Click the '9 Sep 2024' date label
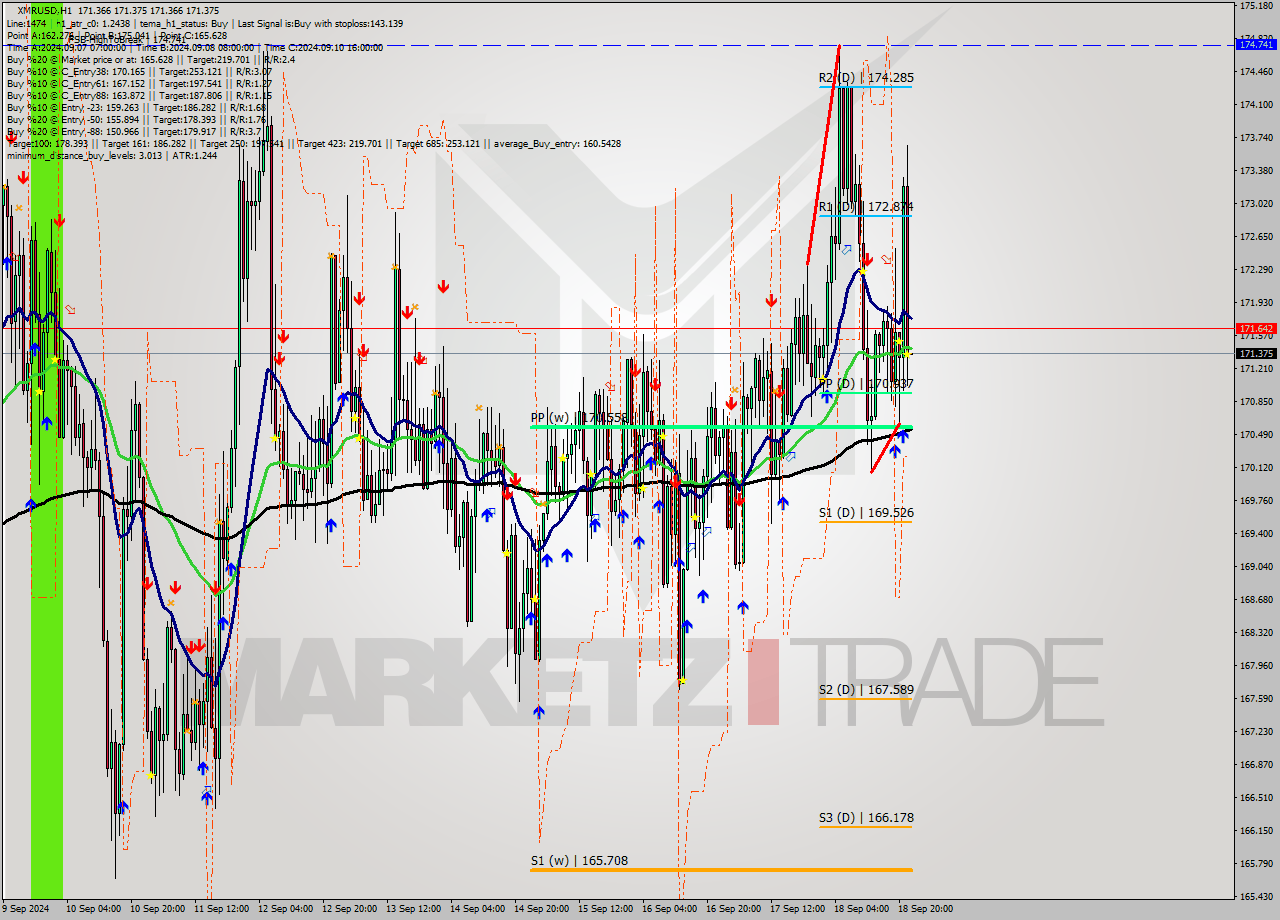The image size is (1280, 920). point(27,909)
